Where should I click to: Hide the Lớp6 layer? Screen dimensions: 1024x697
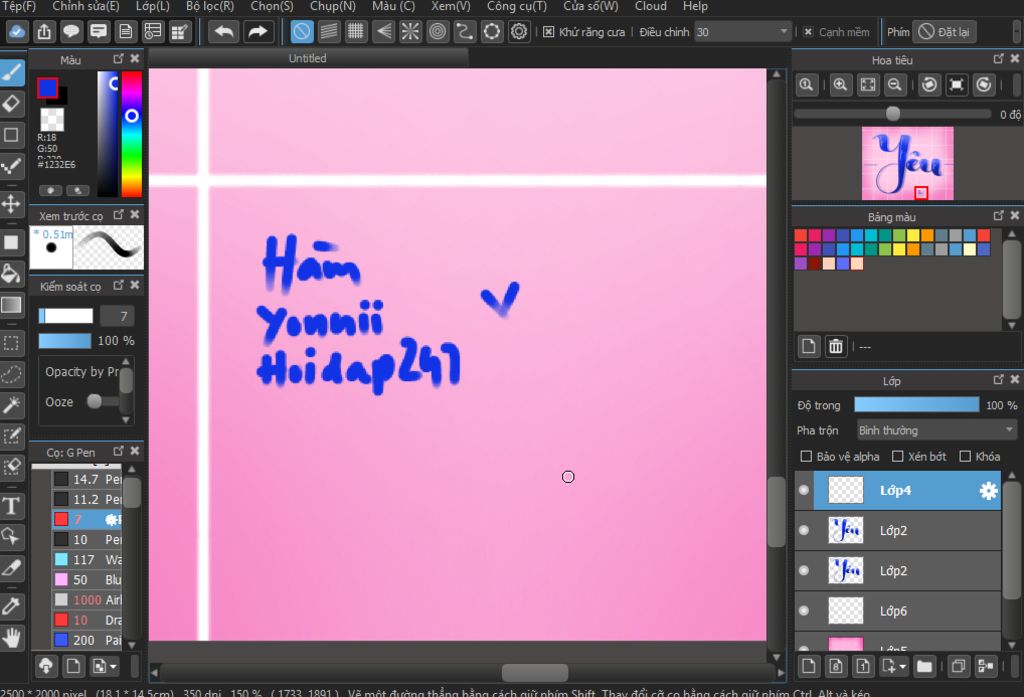point(804,611)
